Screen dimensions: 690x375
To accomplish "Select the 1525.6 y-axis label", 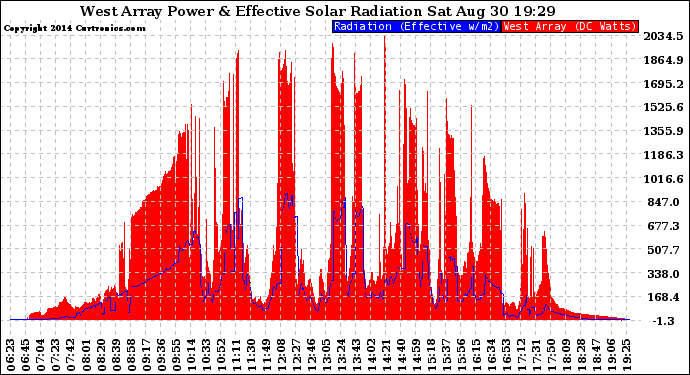I will point(663,107).
